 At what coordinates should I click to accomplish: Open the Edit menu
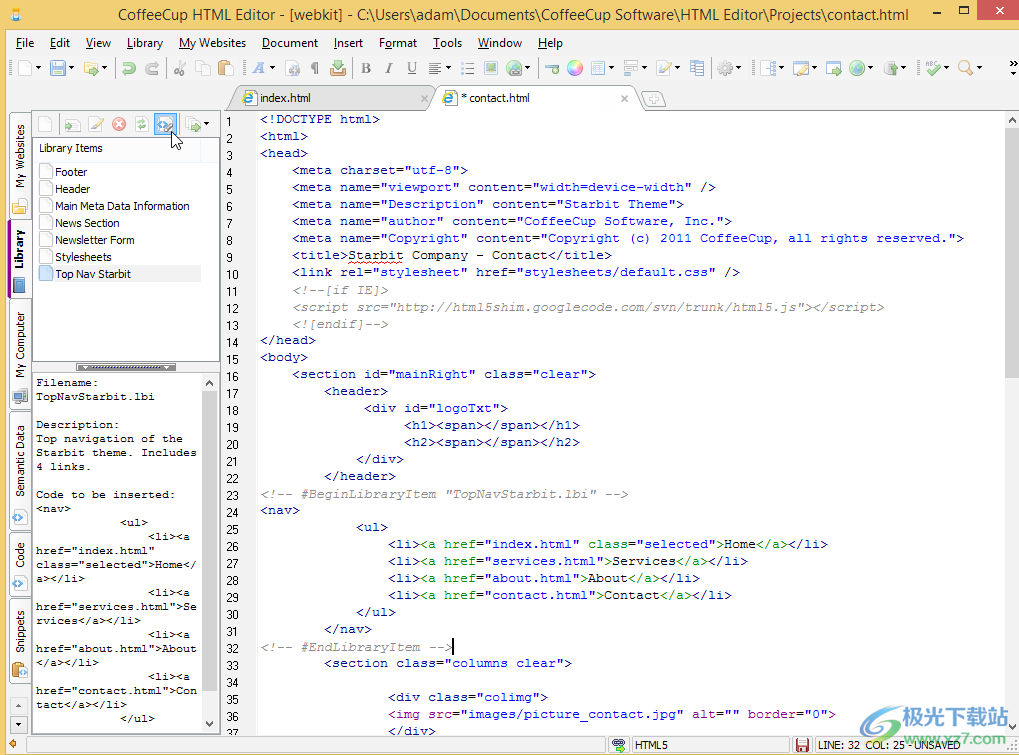tap(60, 43)
